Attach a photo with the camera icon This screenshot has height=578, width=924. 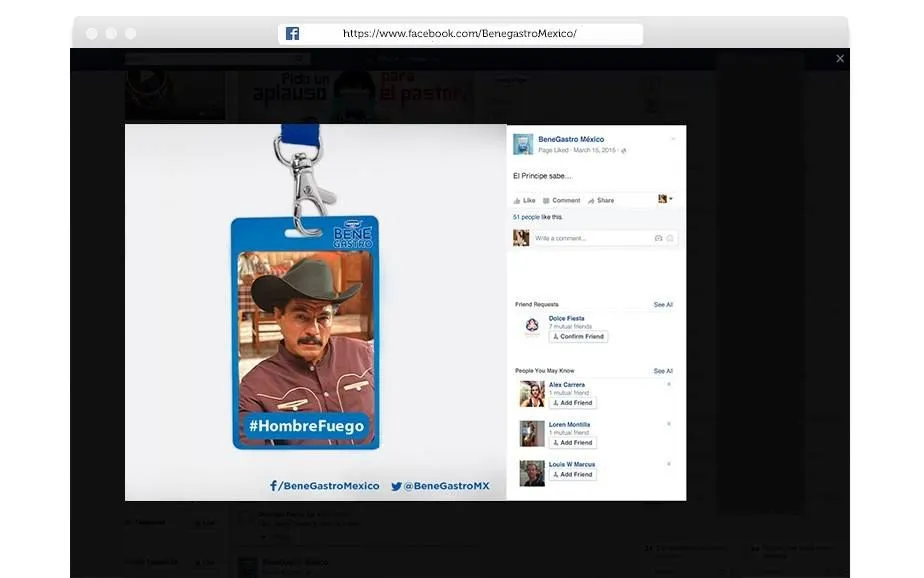[659, 238]
